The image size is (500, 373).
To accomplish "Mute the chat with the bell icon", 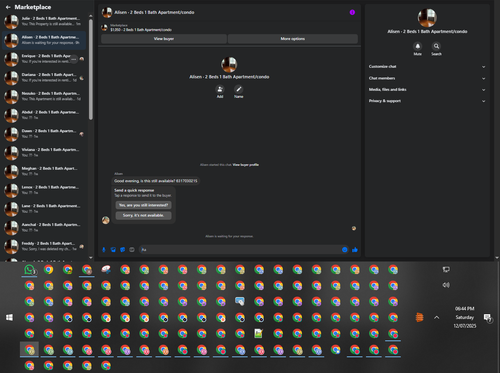I will [418, 46].
